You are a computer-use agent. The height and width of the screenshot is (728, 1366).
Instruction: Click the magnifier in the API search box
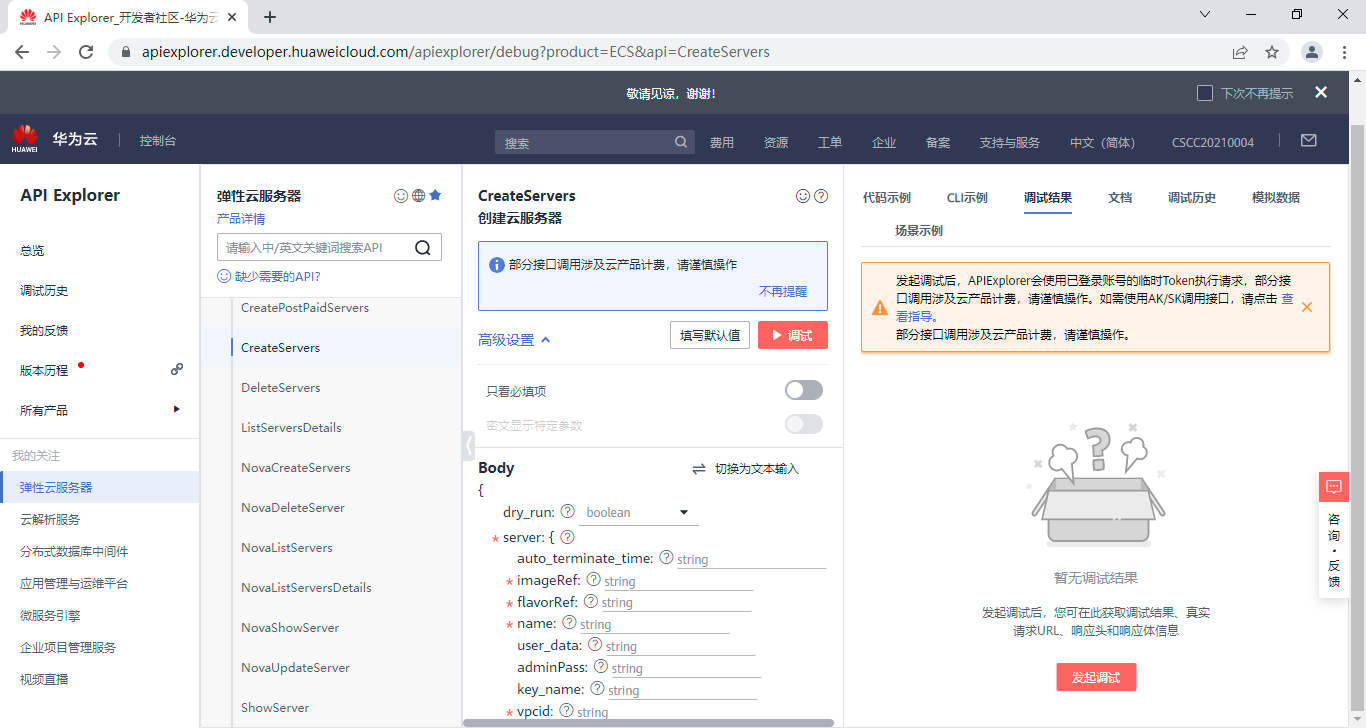tap(423, 248)
